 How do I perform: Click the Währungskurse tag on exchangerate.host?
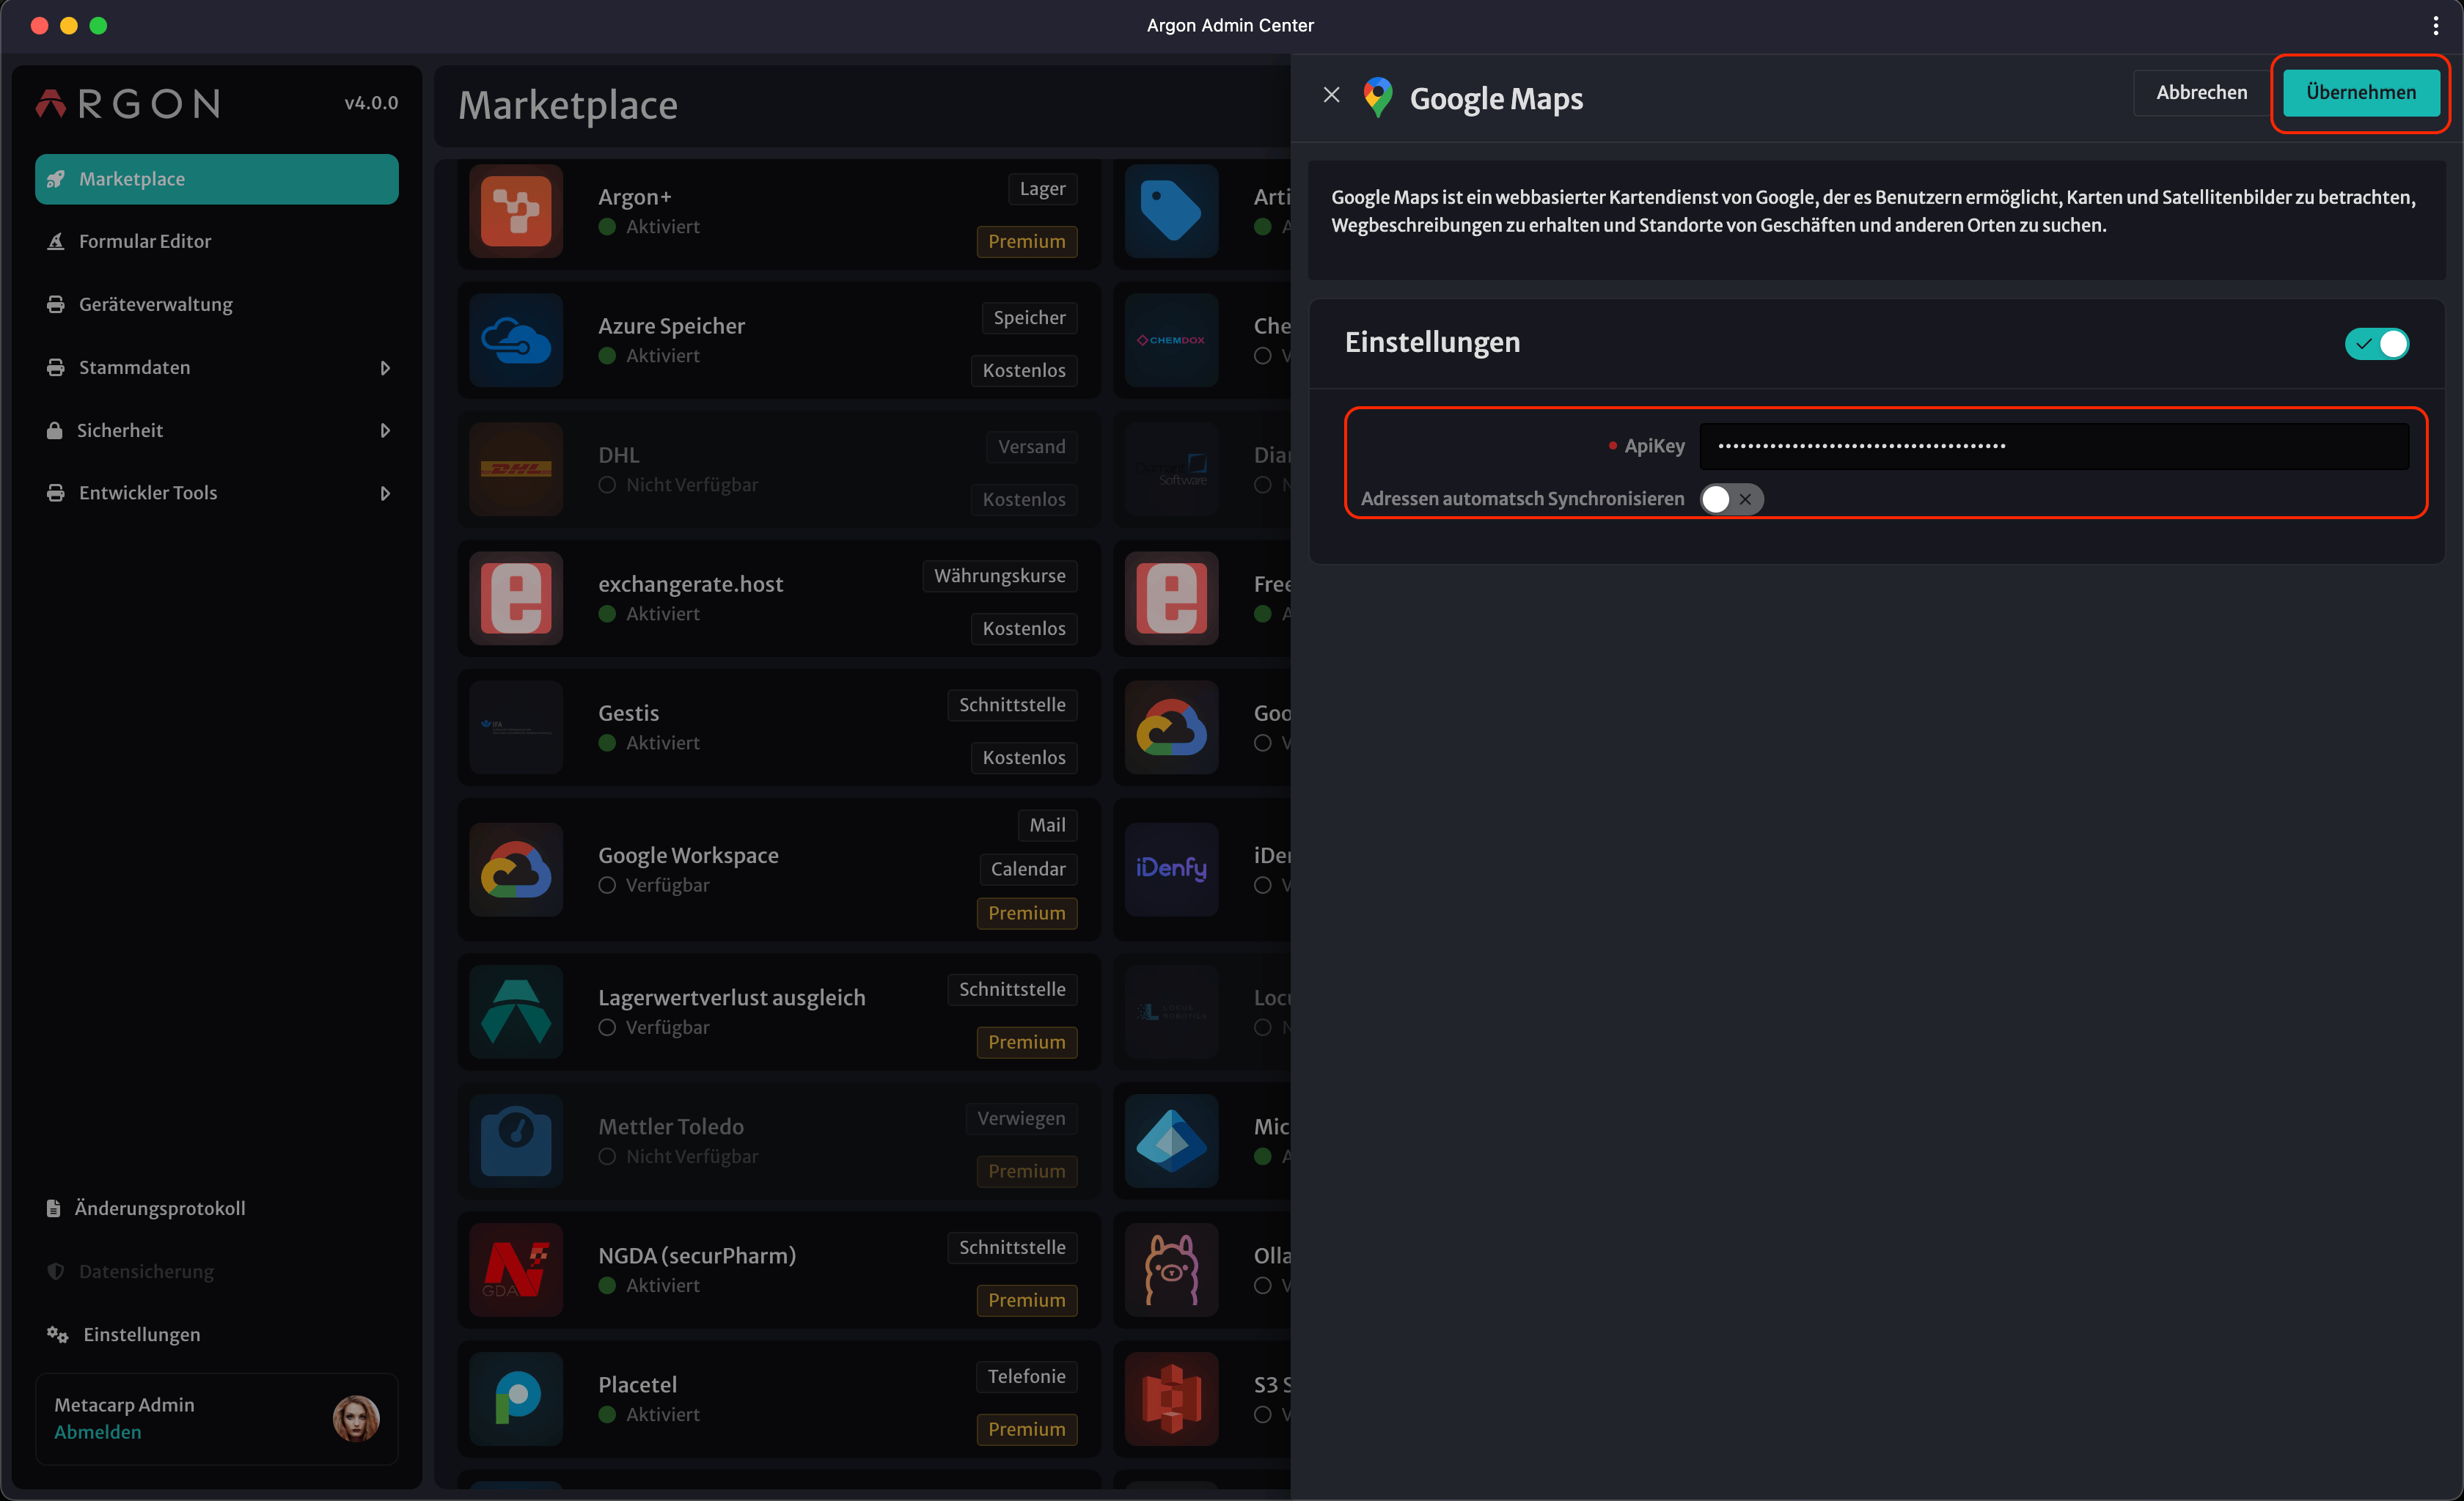click(x=999, y=576)
